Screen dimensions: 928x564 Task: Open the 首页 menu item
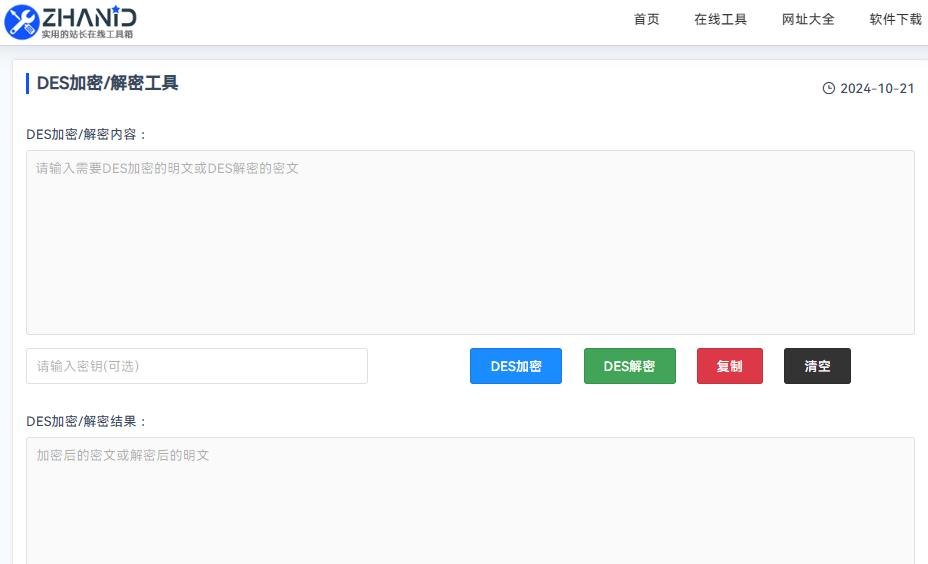[646, 20]
